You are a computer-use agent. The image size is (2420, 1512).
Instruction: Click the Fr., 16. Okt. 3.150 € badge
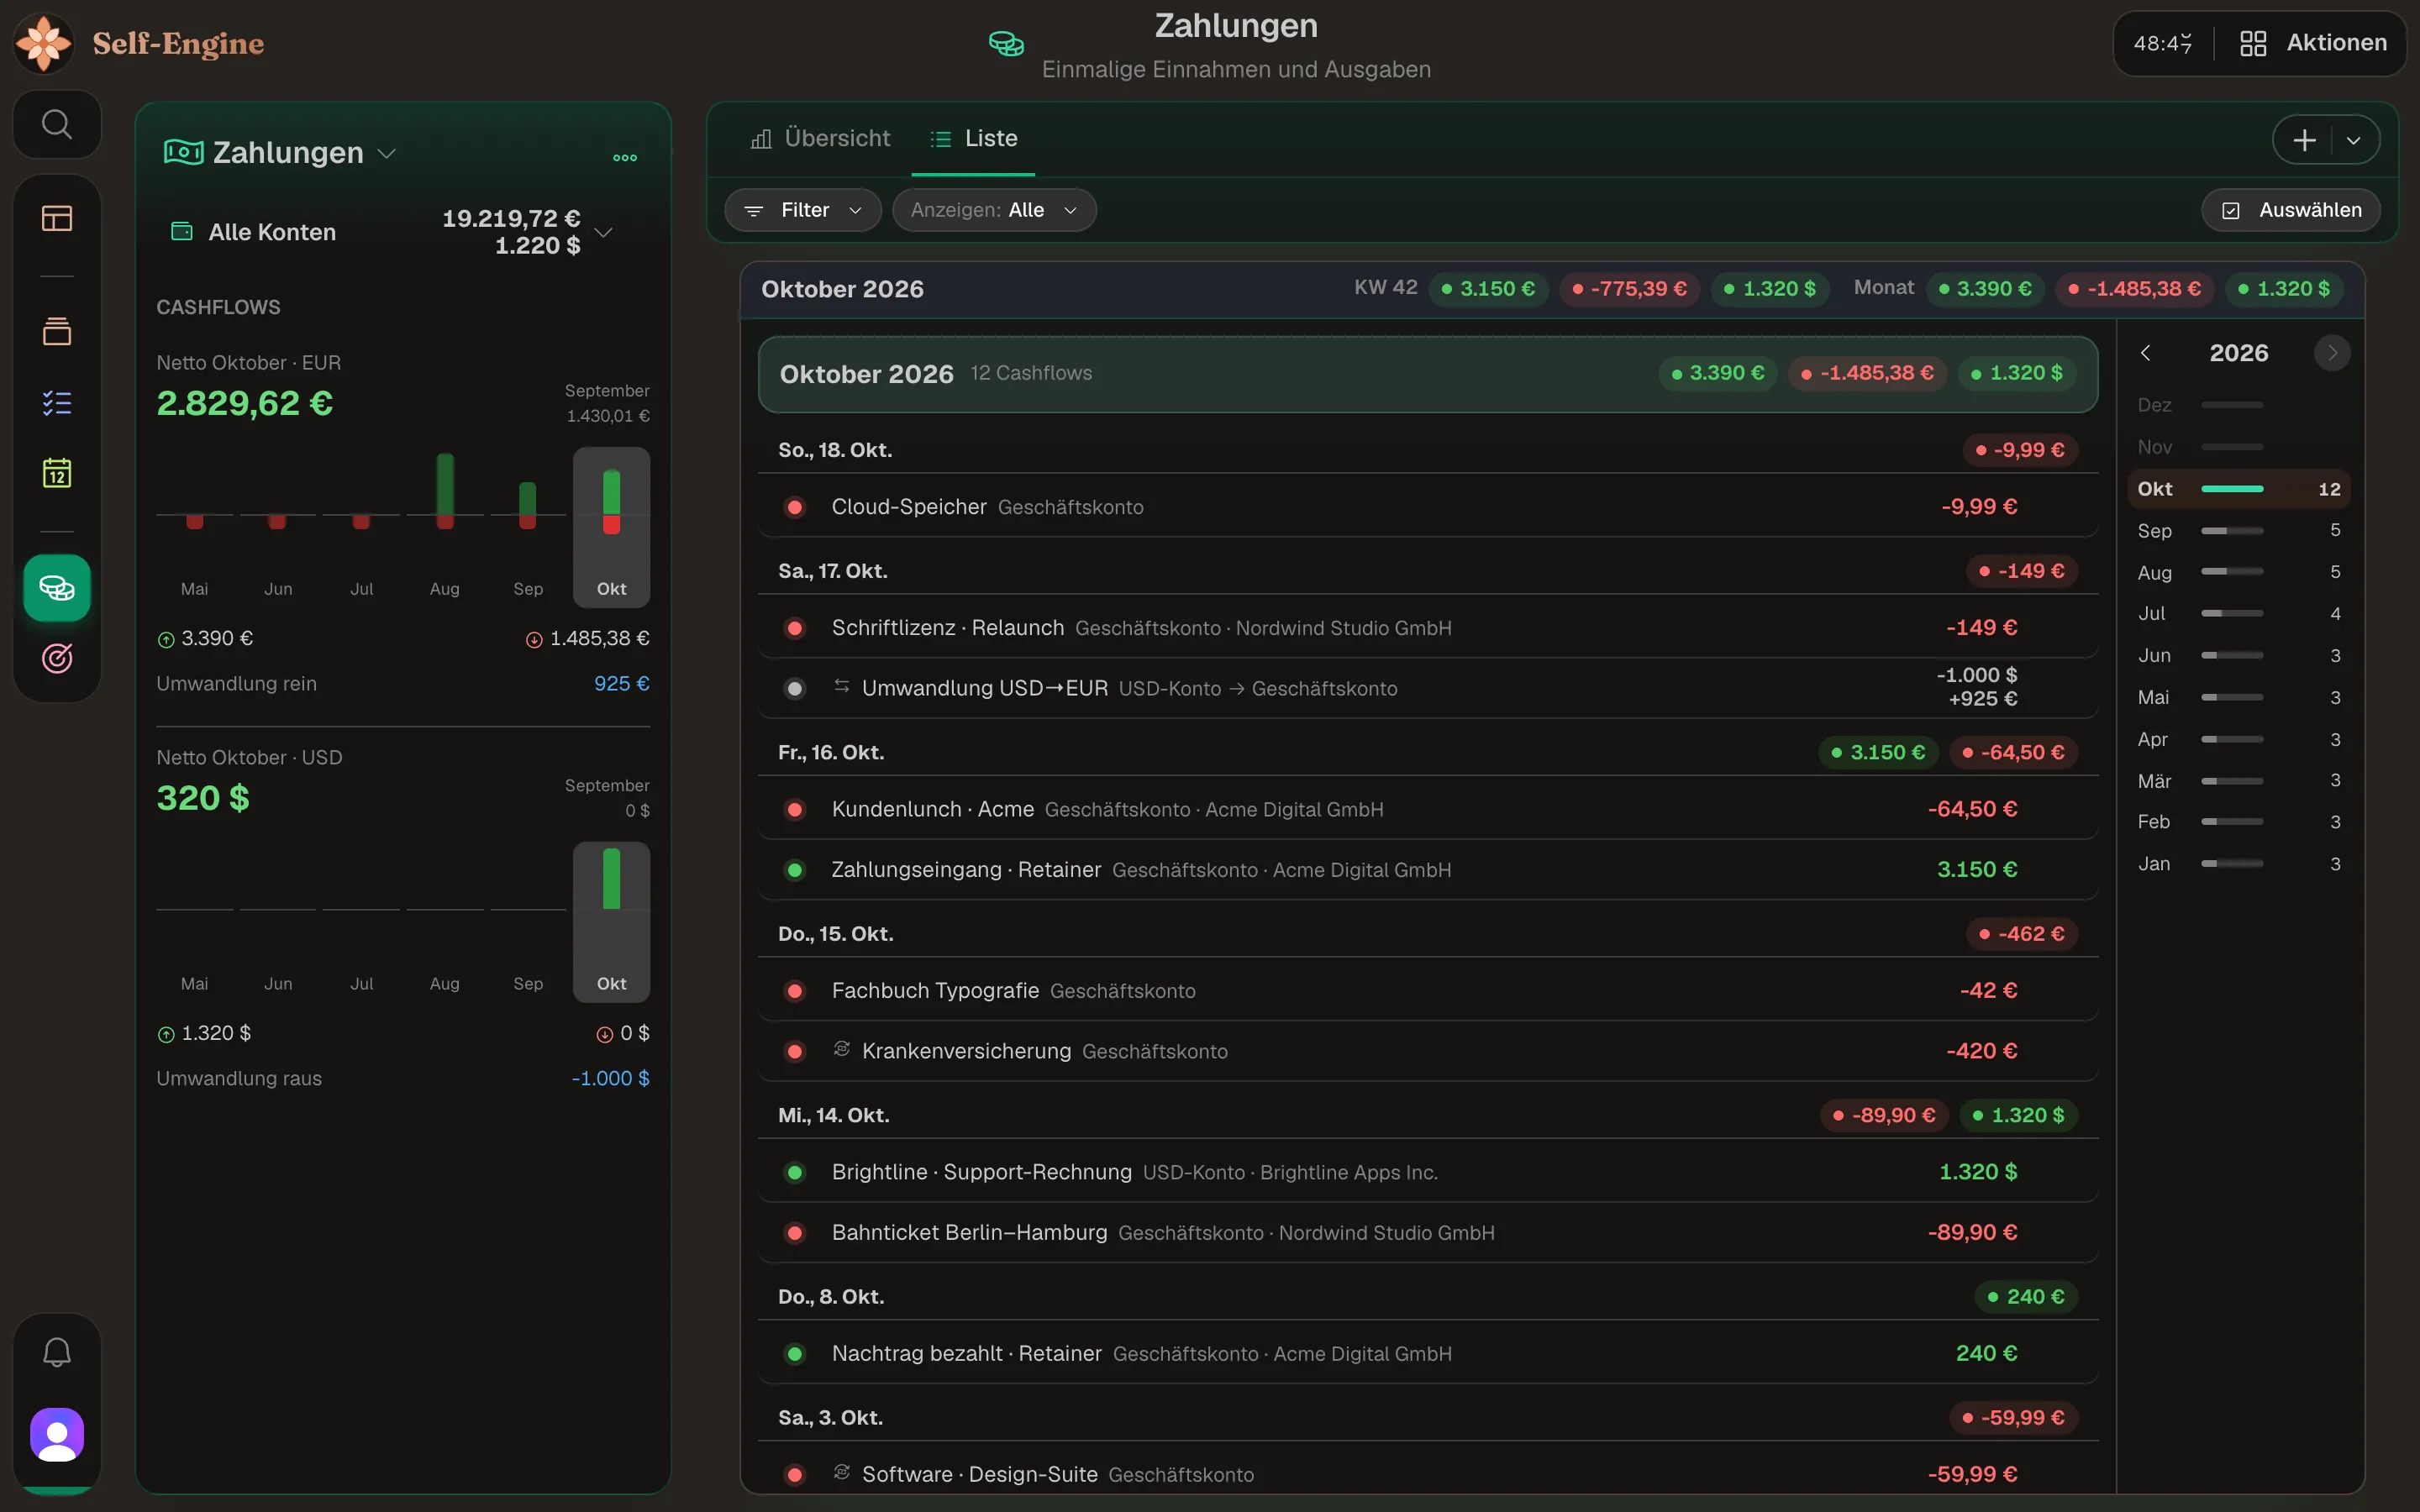1877,752
